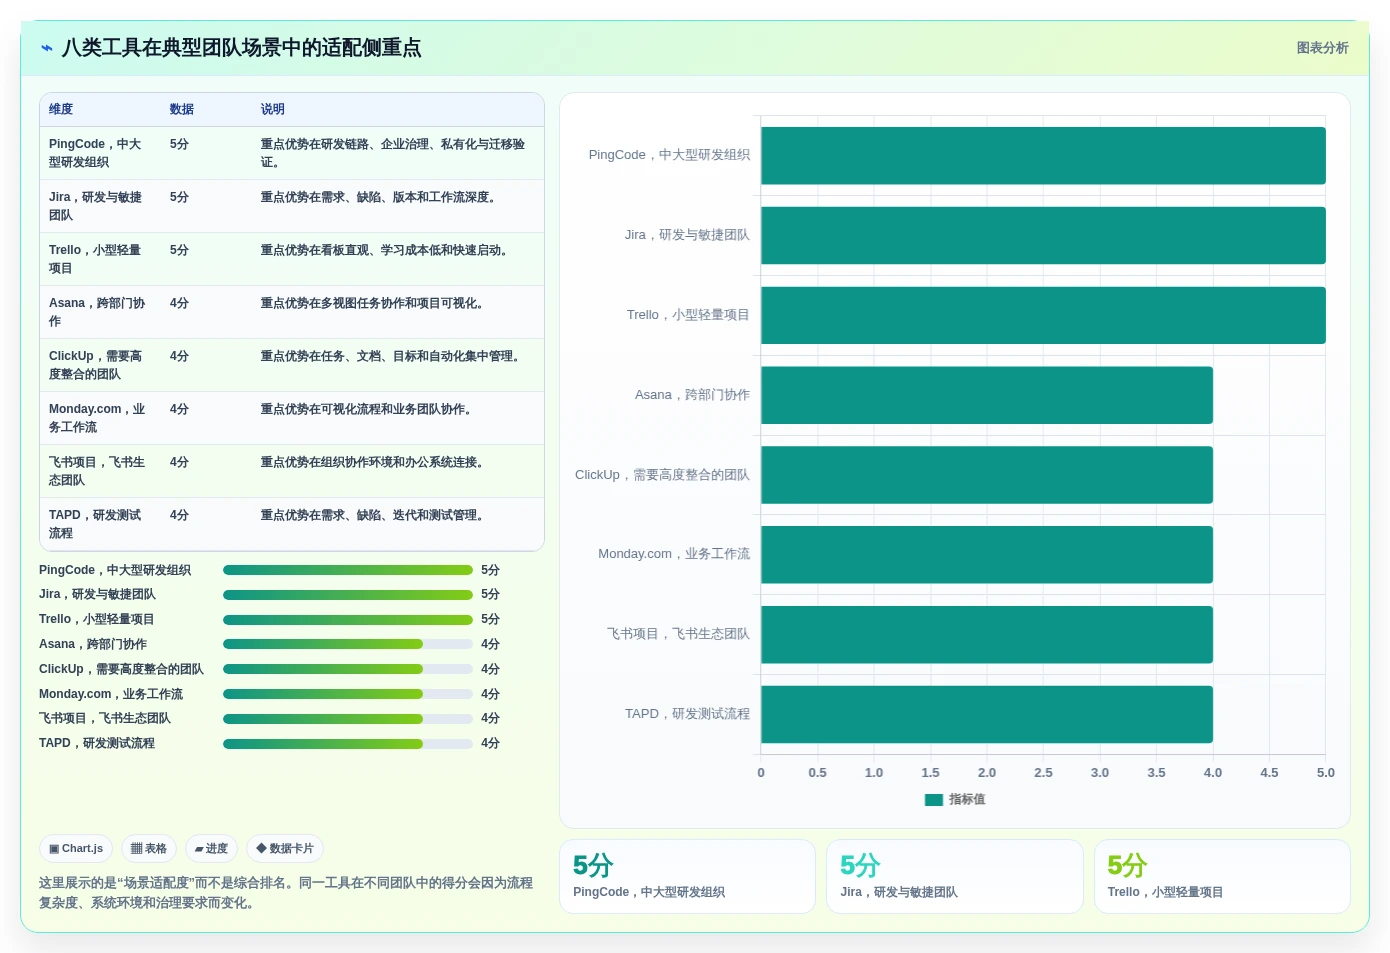The image size is (1390, 953).
Task: Click table cell Trello，小型轻量项目
Action: pyautogui.click(x=98, y=259)
